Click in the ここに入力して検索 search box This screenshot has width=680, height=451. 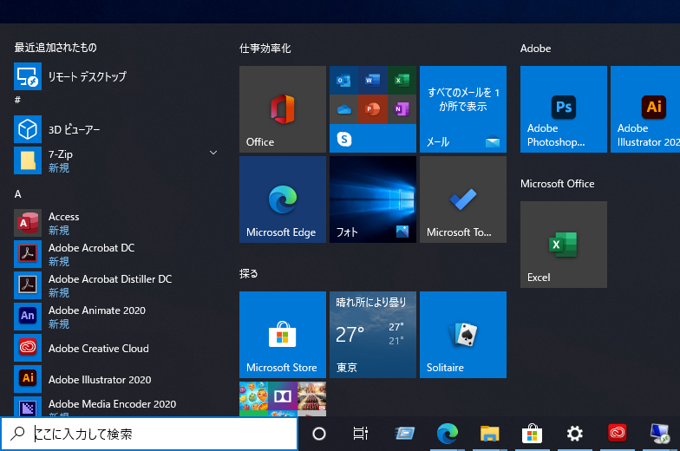[149, 434]
